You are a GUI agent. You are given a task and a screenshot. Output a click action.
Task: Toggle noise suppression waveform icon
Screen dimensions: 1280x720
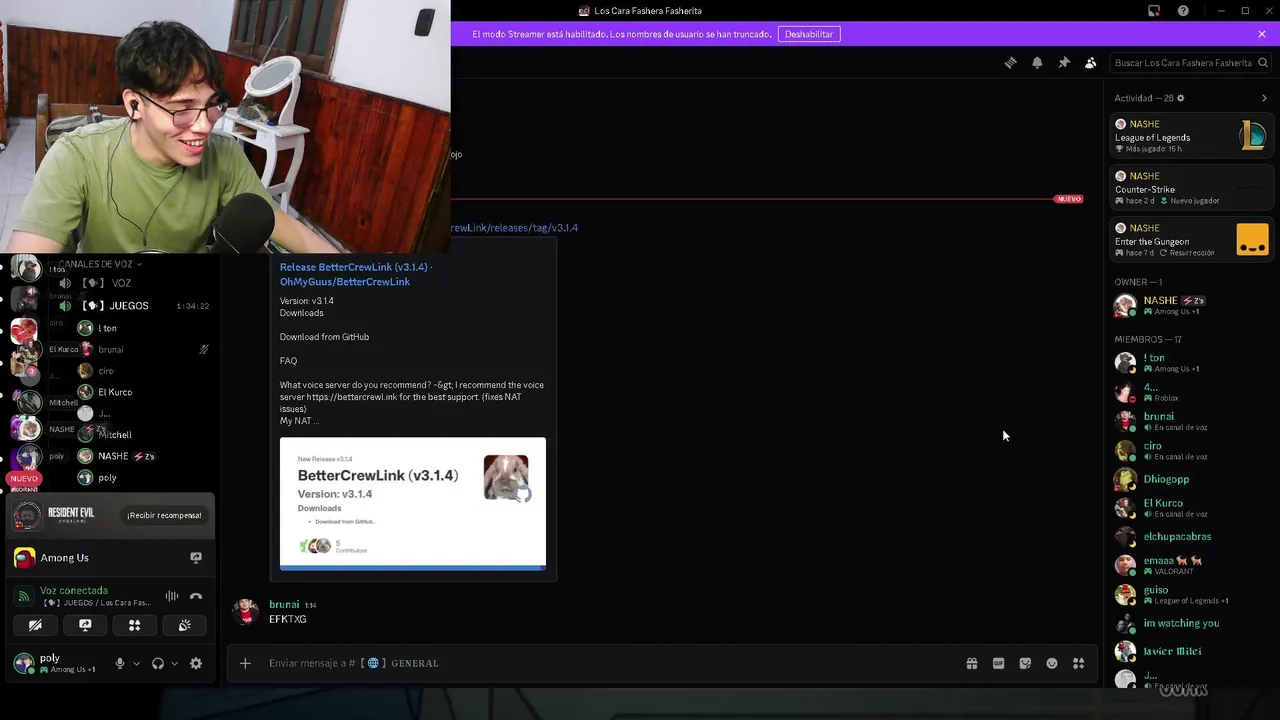[x=172, y=596]
